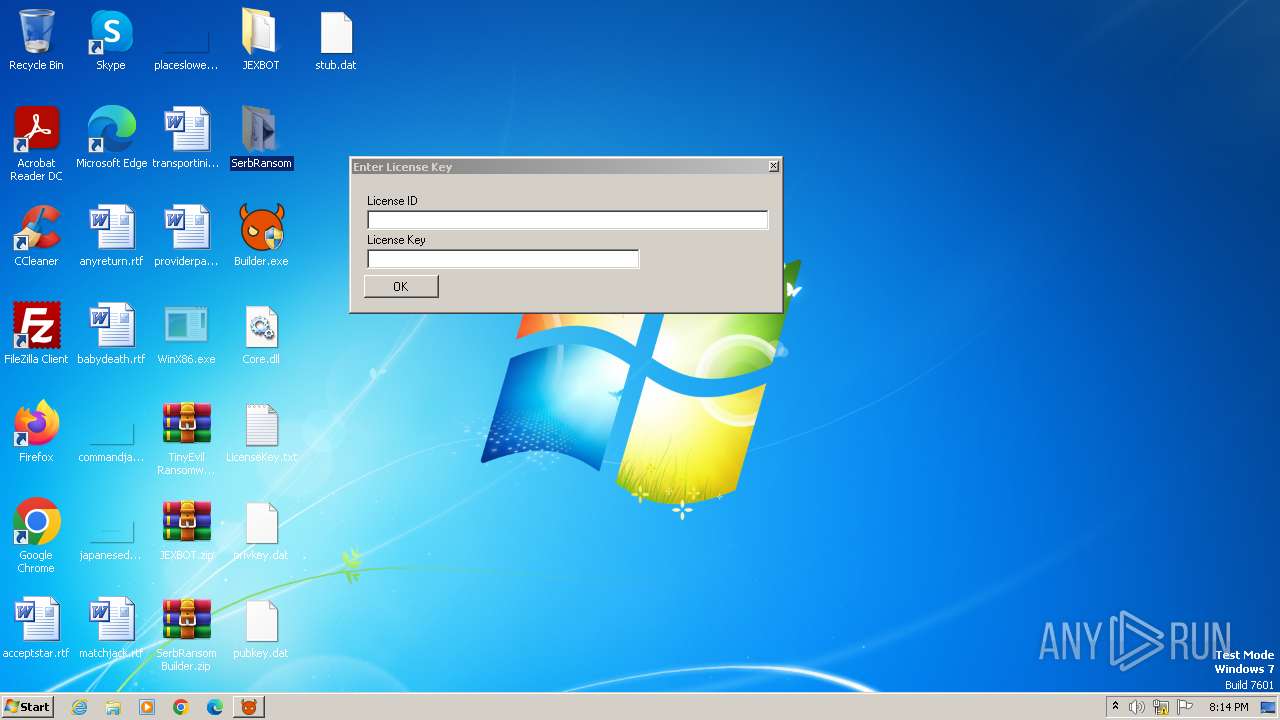Open the network status tray icon
The width and height of the screenshot is (1280, 720).
(x=1161, y=707)
